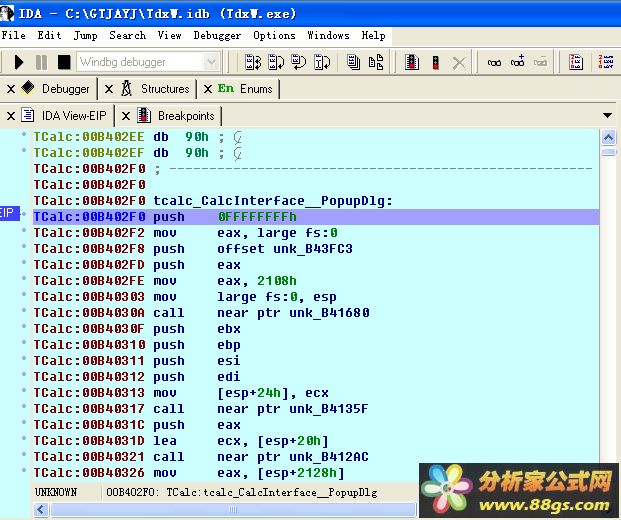Click the Step Into toolbar icon
This screenshot has height=520, width=621.
253,62
